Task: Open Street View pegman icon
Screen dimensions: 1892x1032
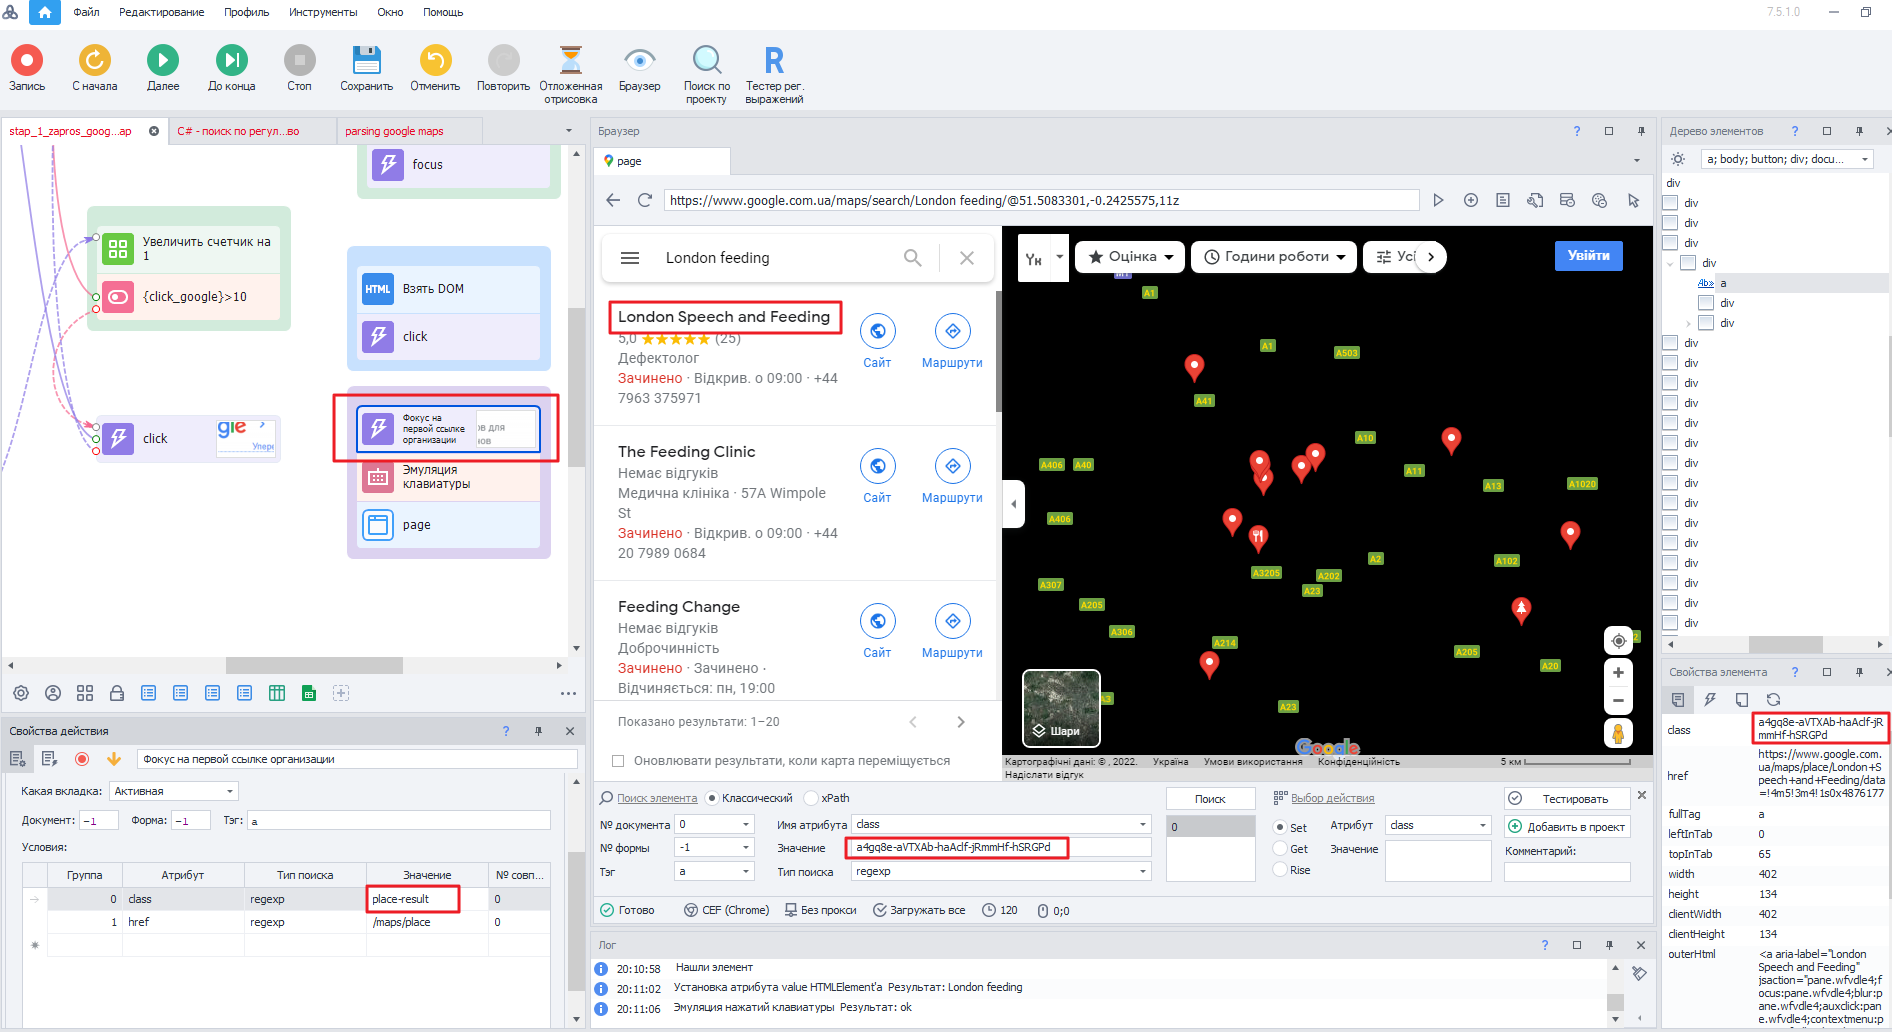Action: 1618,733
